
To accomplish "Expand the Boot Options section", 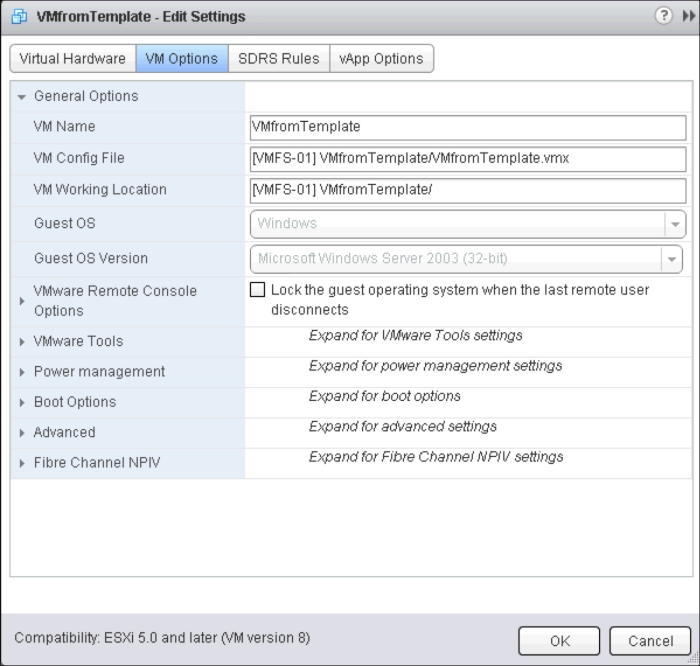I will coord(22,403).
